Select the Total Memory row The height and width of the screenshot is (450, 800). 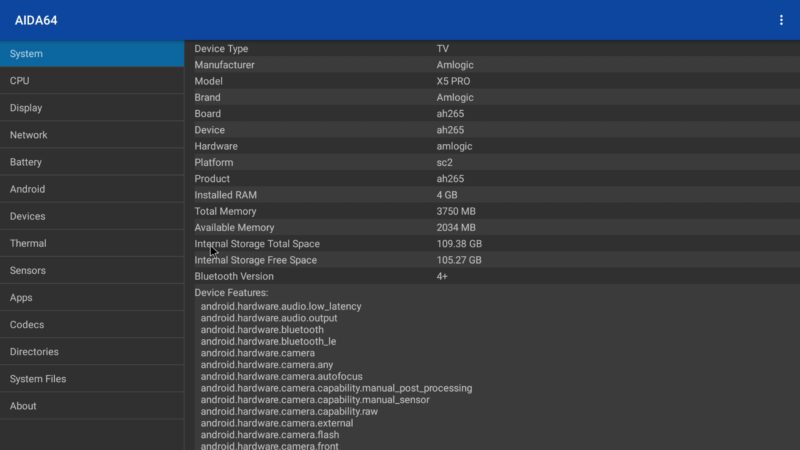(492, 211)
